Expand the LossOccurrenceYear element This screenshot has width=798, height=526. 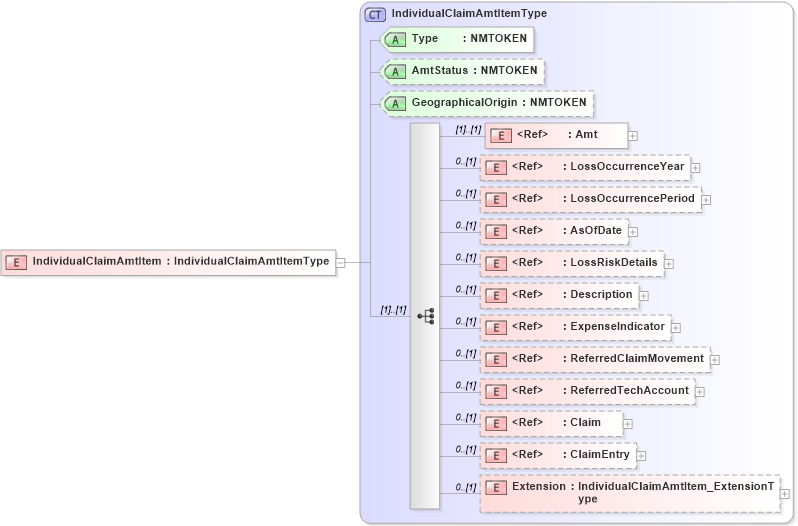pyautogui.click(x=695, y=168)
